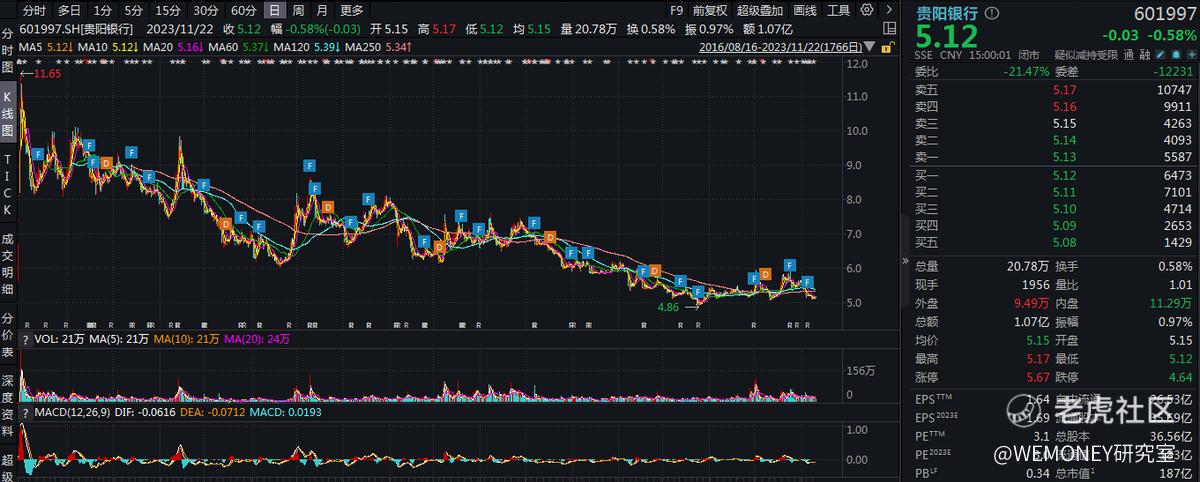Screen dimensions: 1200x482
Task: Select the 周 weekly period
Action: point(298,10)
